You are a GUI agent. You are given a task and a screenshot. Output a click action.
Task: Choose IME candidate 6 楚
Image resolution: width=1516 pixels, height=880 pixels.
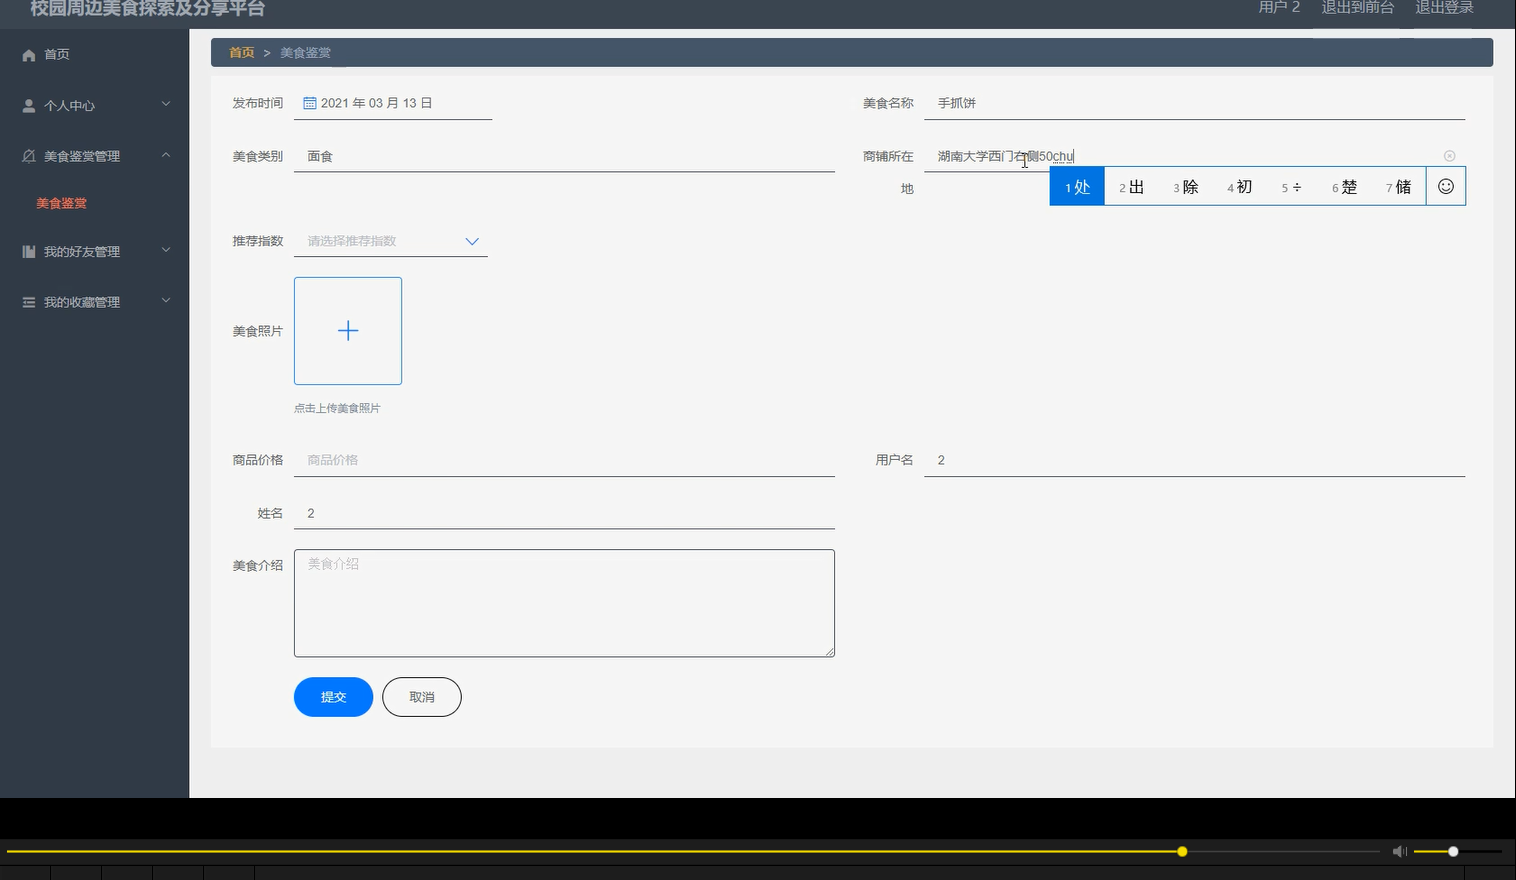(x=1344, y=187)
